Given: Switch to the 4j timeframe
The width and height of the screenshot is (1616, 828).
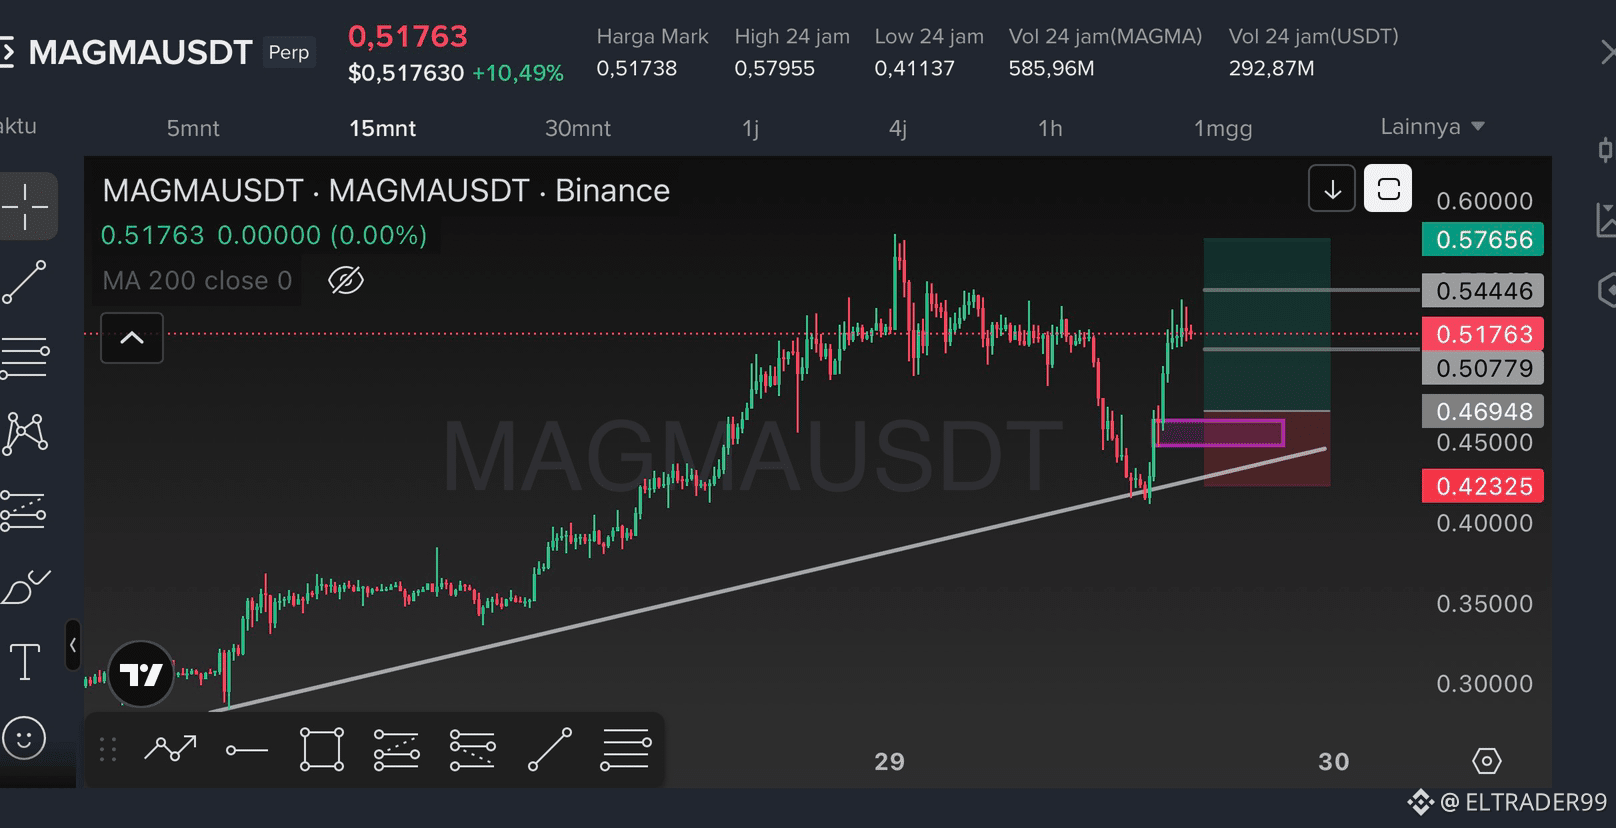Looking at the screenshot, I should (898, 128).
